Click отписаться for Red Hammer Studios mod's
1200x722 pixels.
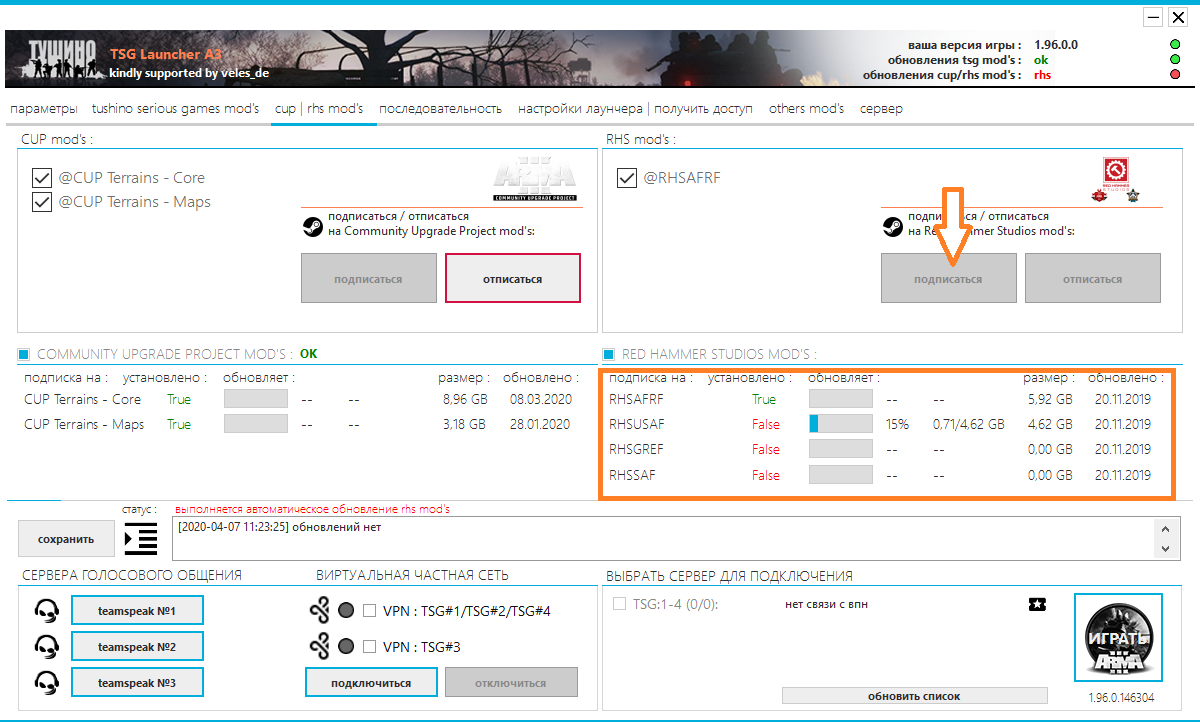point(1093,279)
